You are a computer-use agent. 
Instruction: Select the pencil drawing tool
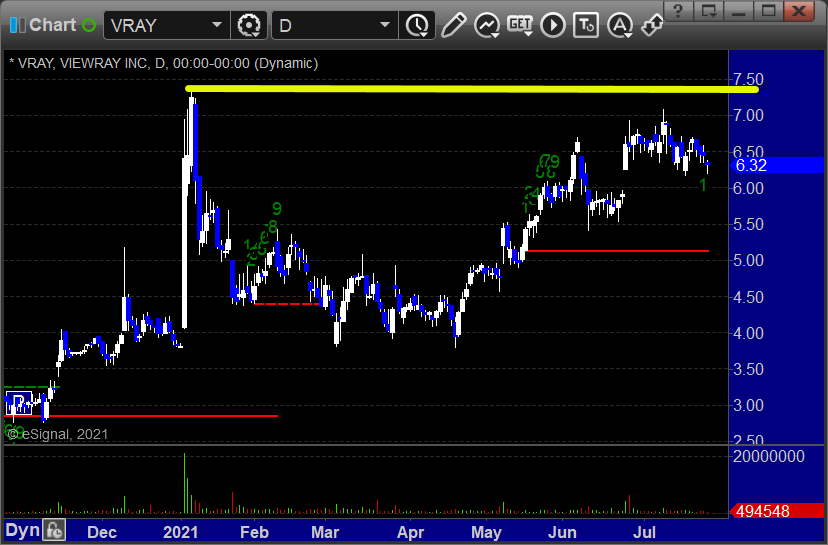pos(453,25)
